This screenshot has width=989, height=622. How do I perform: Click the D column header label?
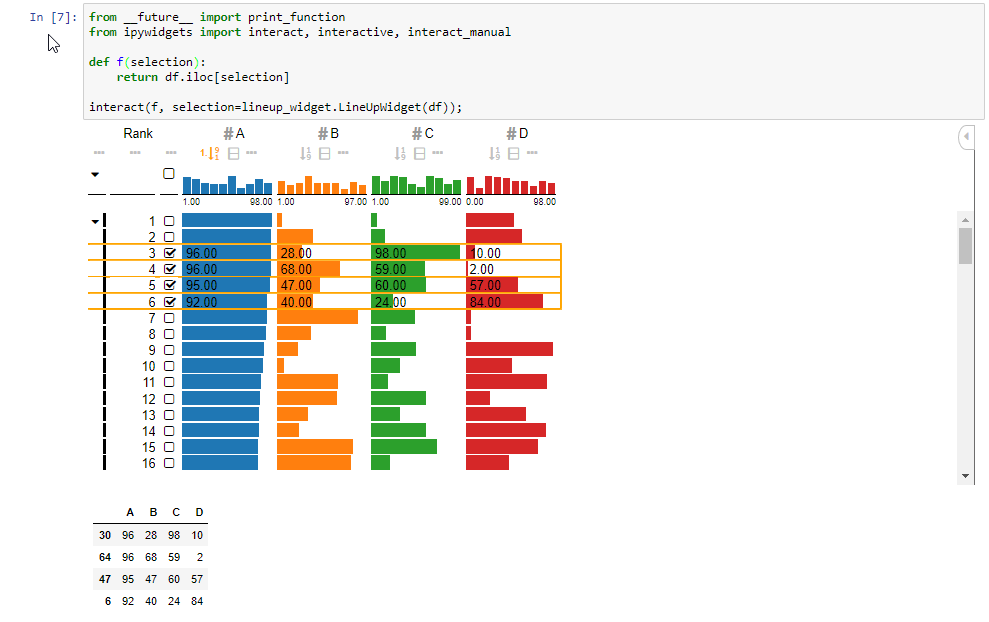[517, 134]
